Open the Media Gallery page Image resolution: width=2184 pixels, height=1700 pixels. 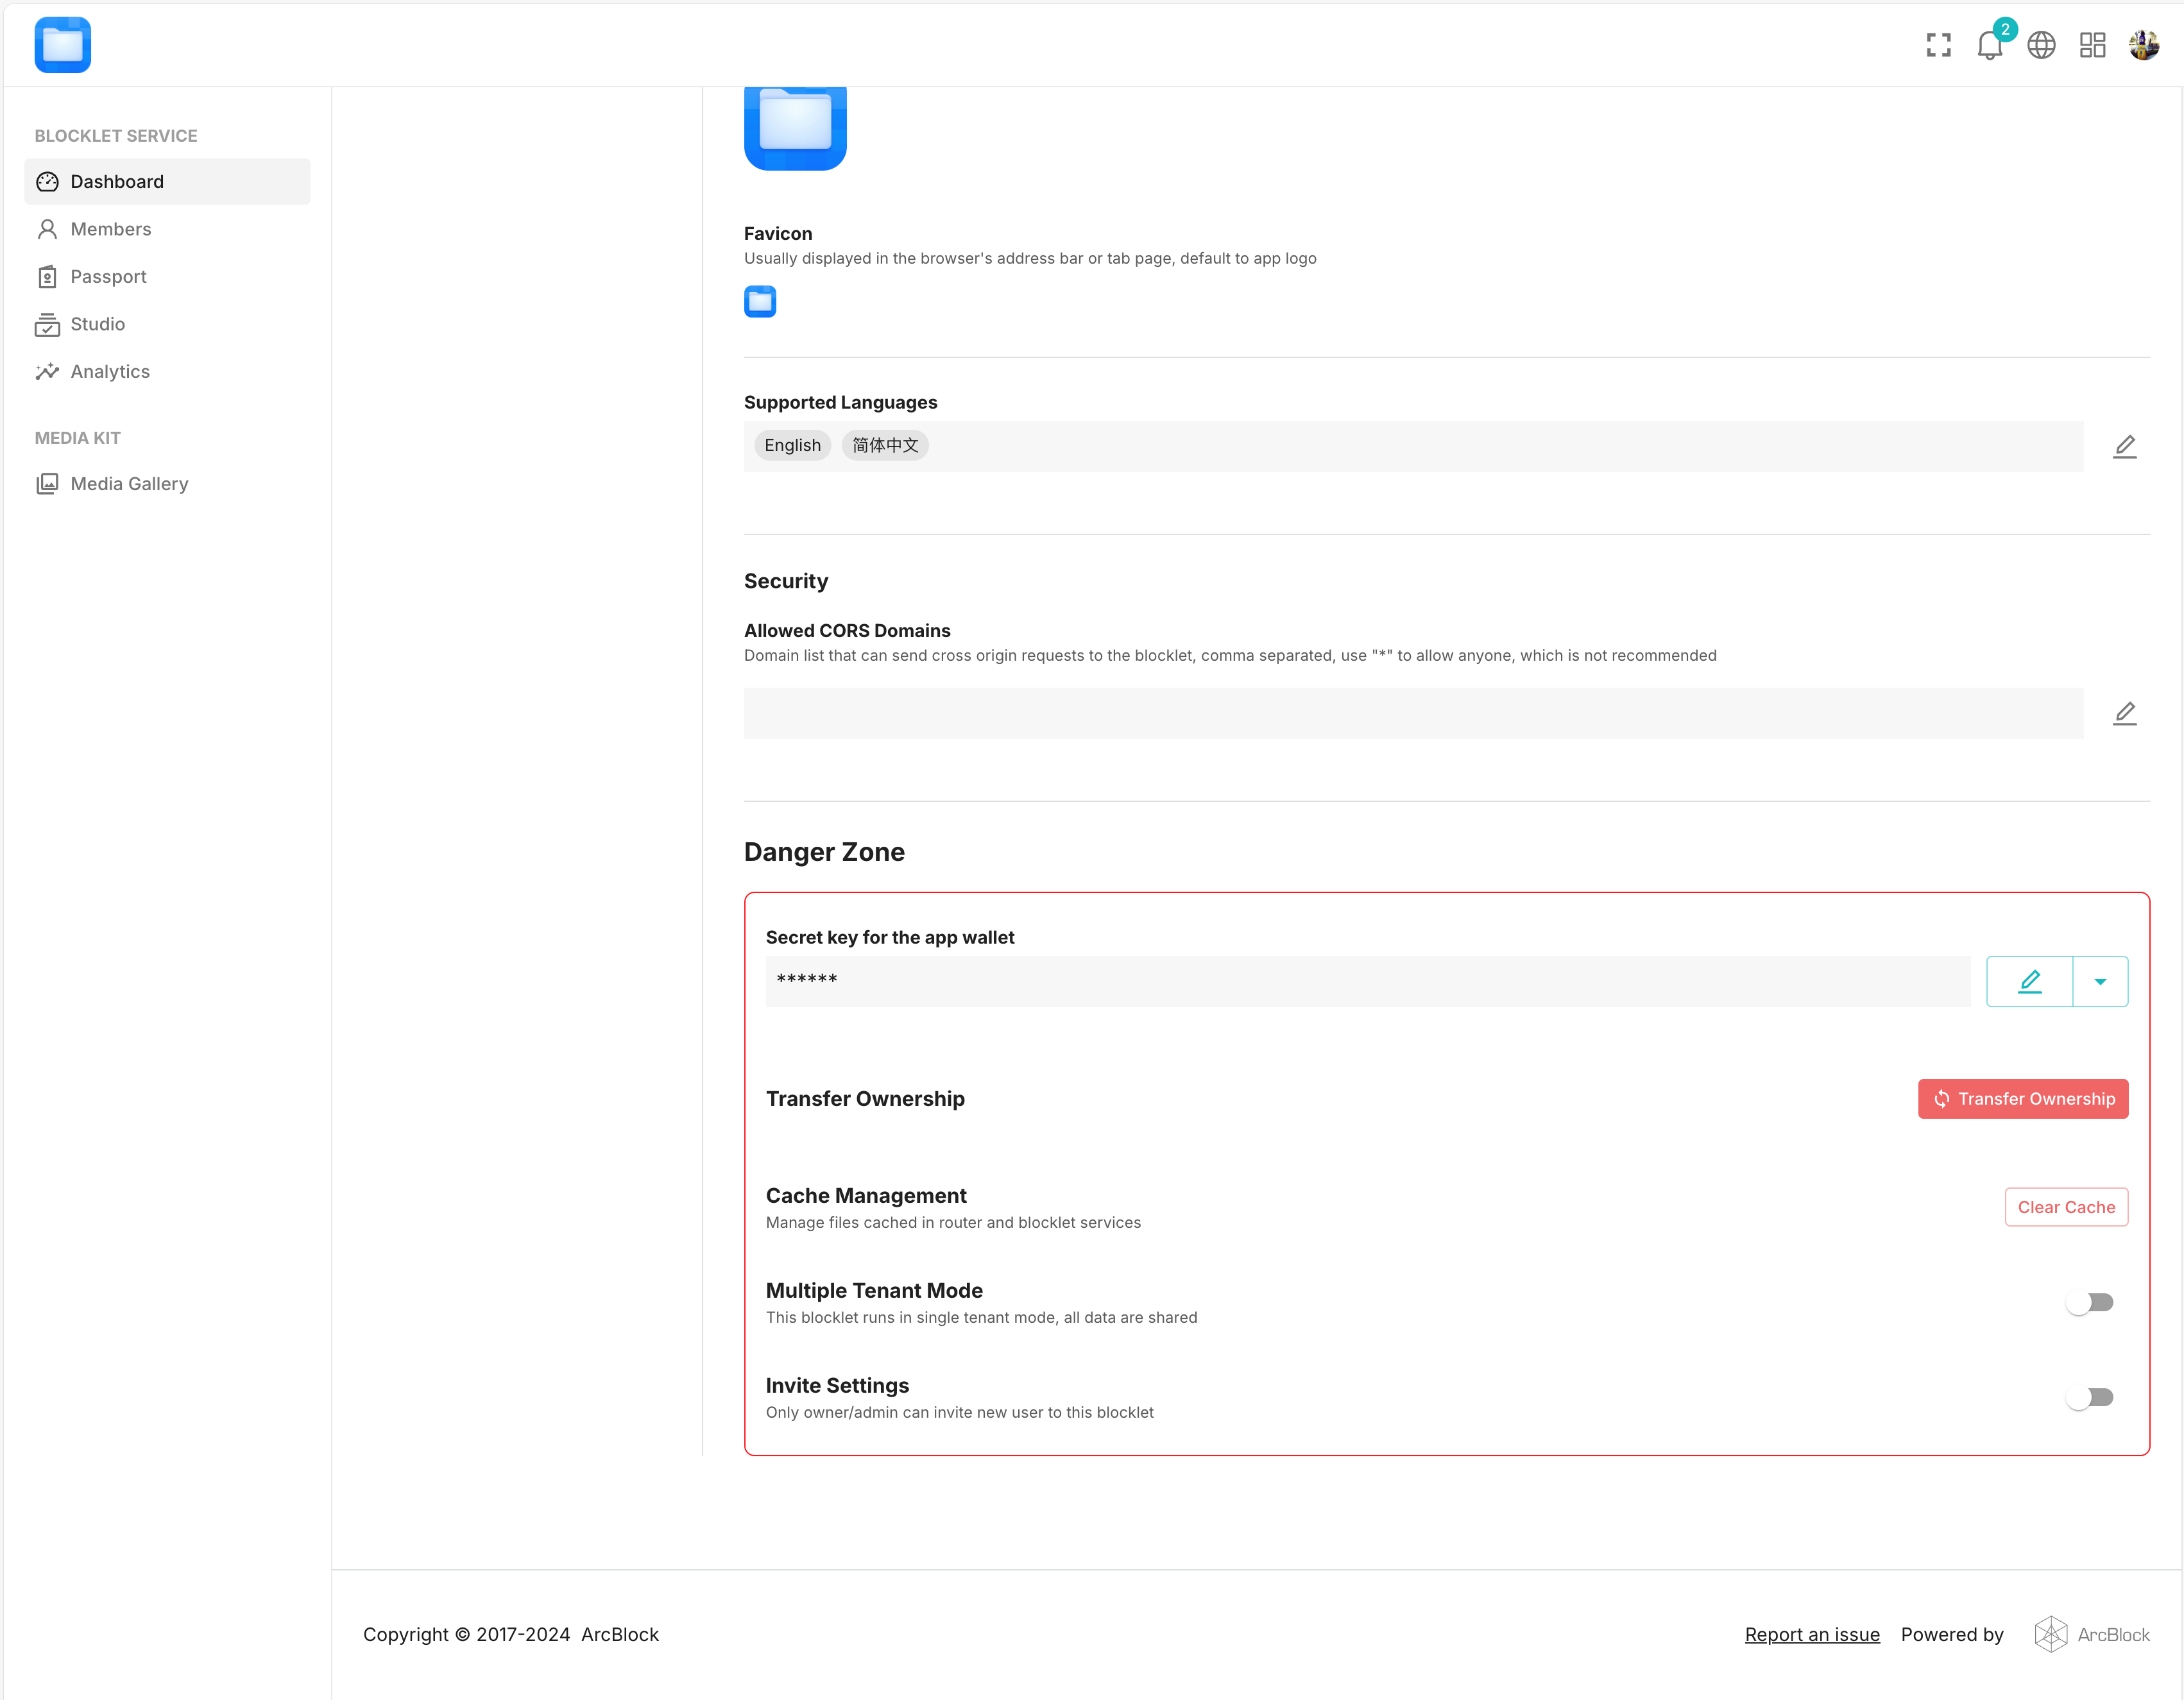point(129,484)
